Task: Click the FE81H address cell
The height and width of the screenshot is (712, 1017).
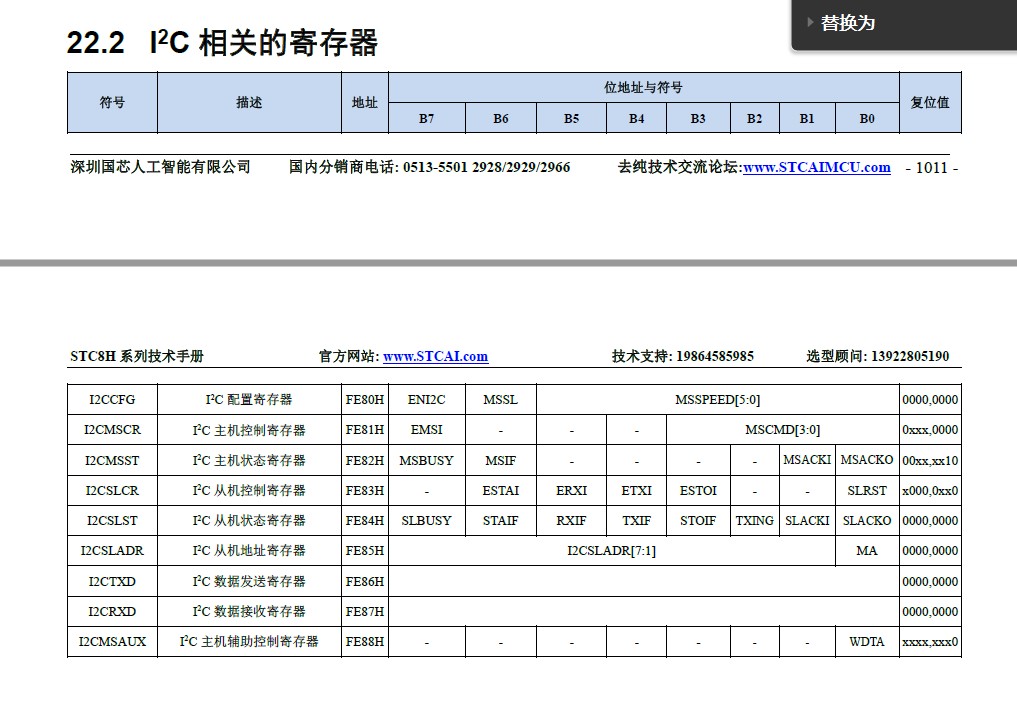Action: point(365,430)
